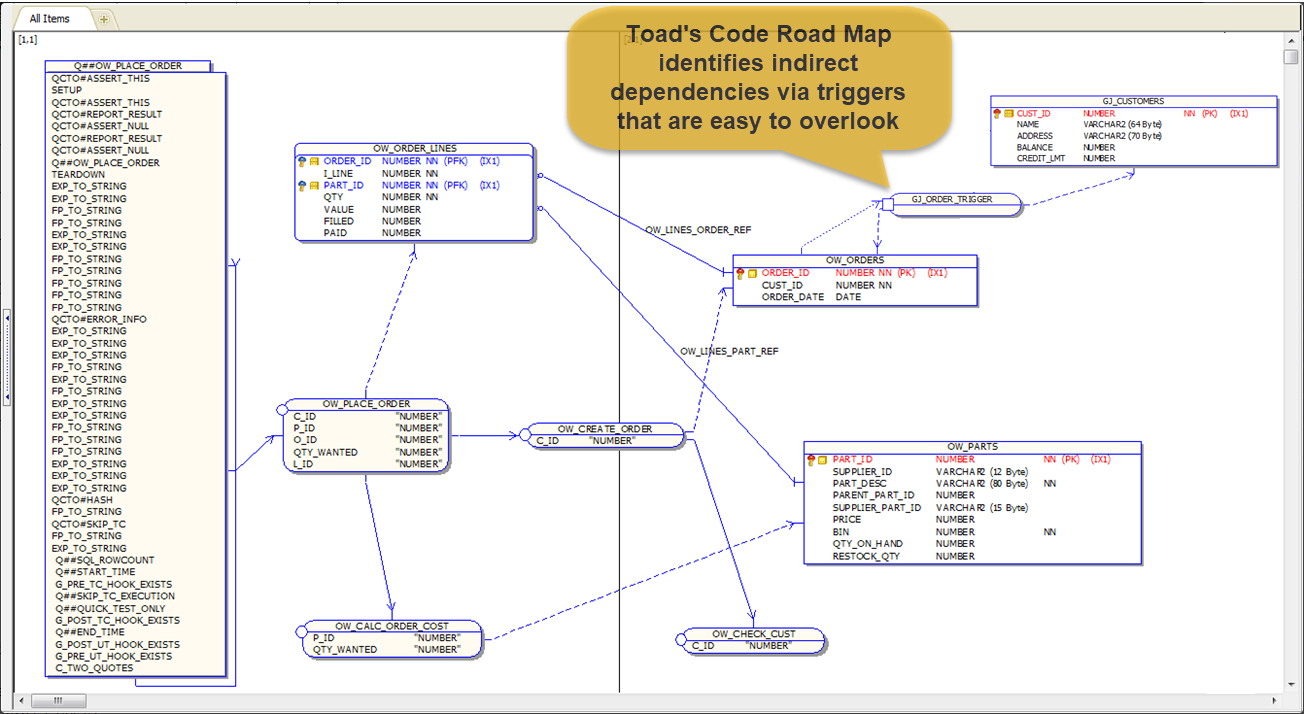Viewport: 1304px width, 714px height.
Task: Select the Q##SKIP_TC_EXECUTION entry
Action: click(115, 596)
